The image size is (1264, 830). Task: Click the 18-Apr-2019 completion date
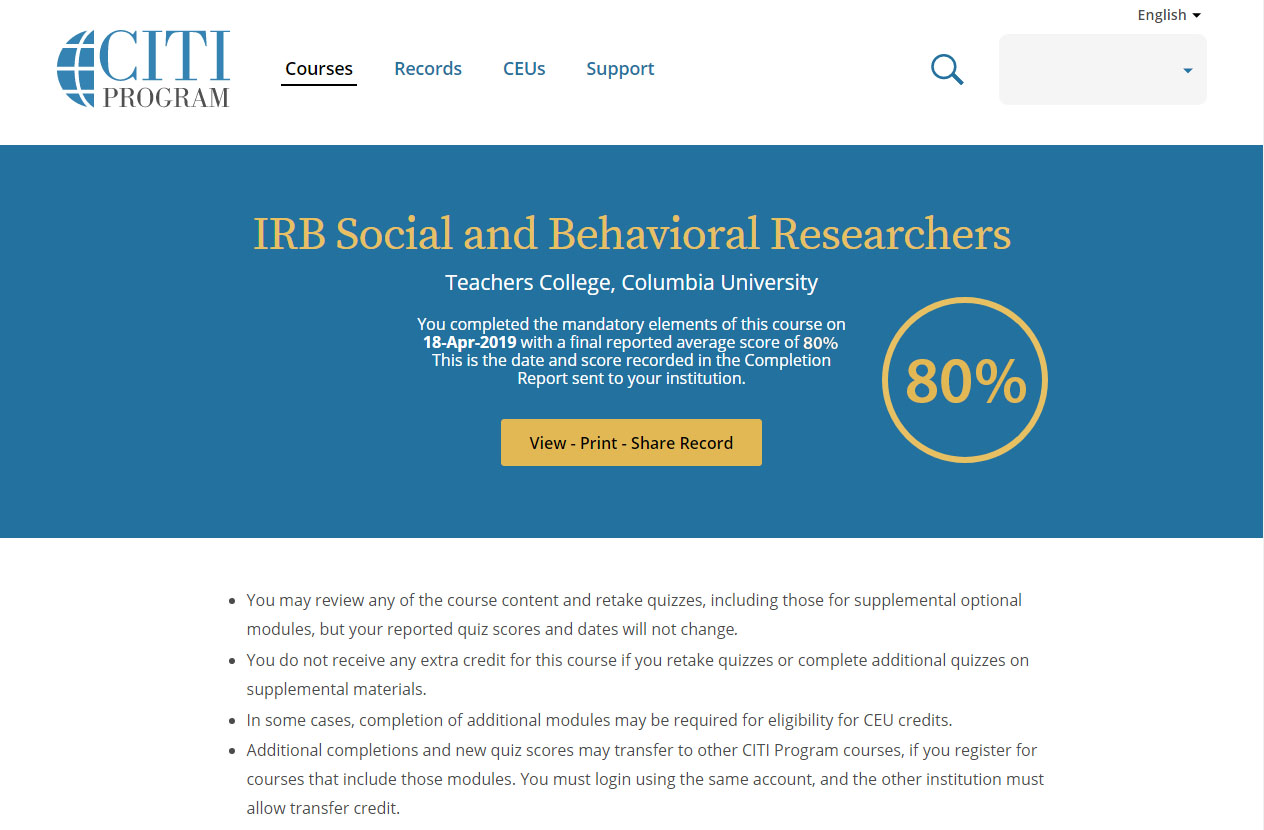coord(470,342)
